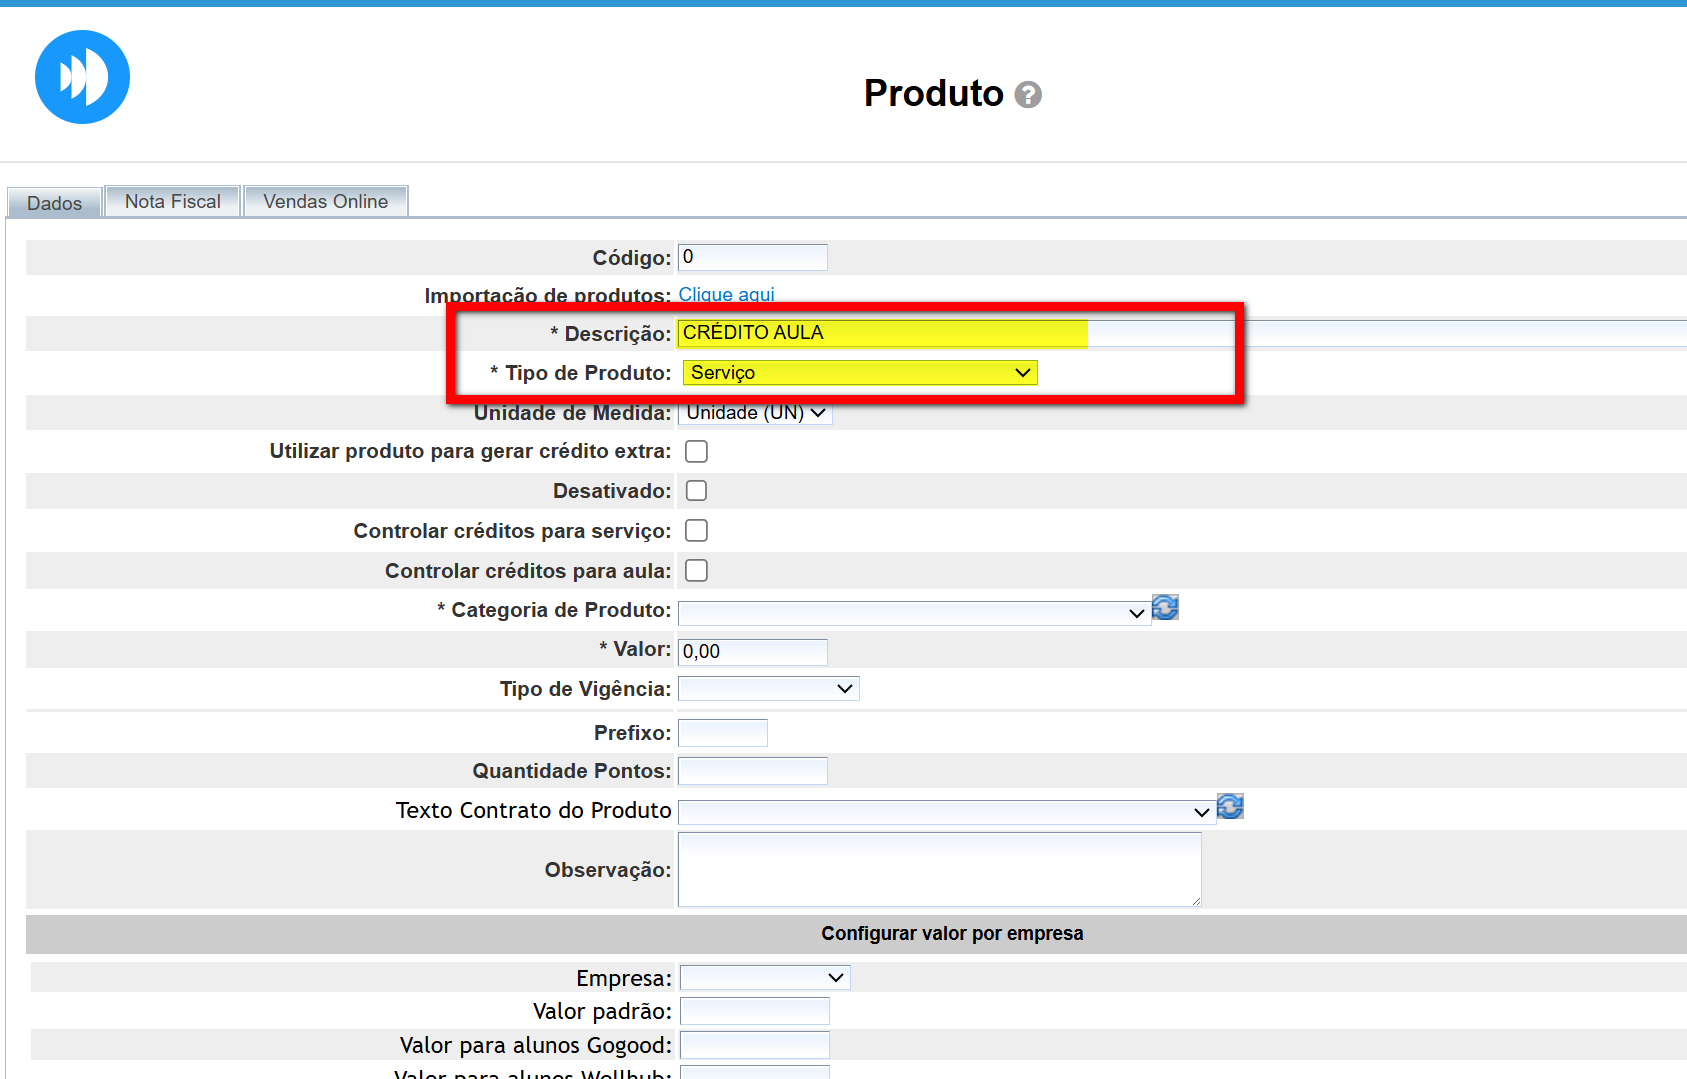Check the Desativado checkbox
This screenshot has height=1079, width=1687.
point(696,491)
